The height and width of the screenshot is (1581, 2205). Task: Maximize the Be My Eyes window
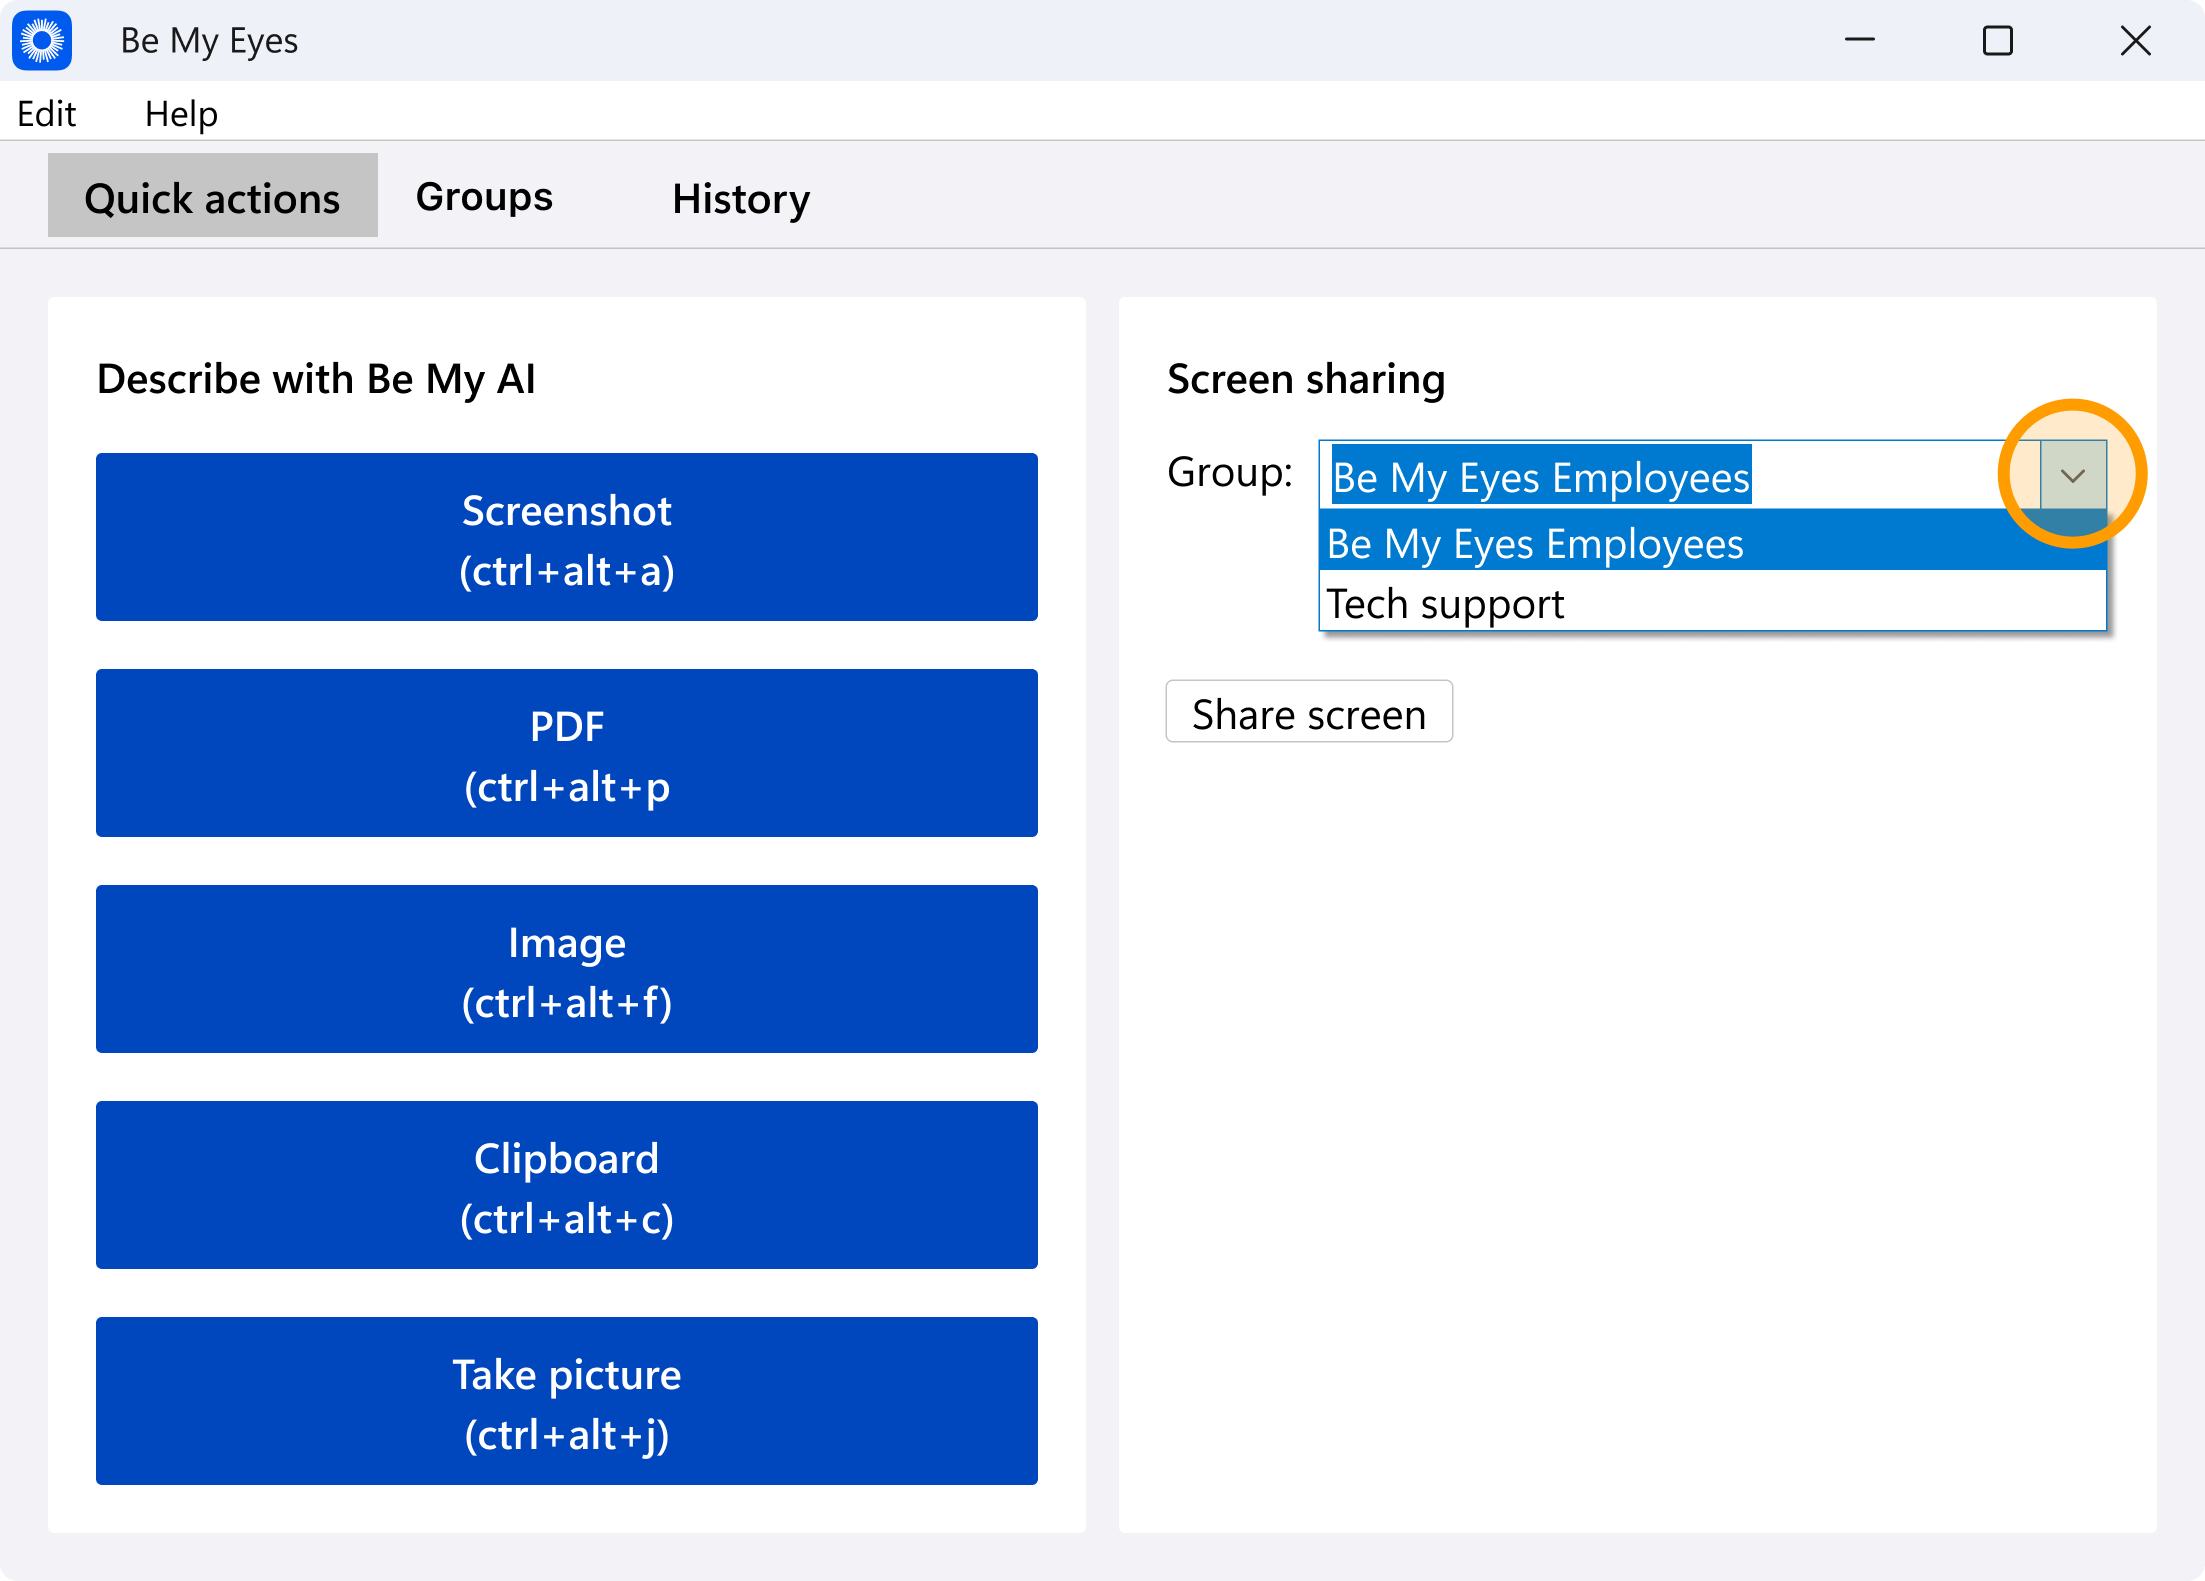pyautogui.click(x=1998, y=41)
